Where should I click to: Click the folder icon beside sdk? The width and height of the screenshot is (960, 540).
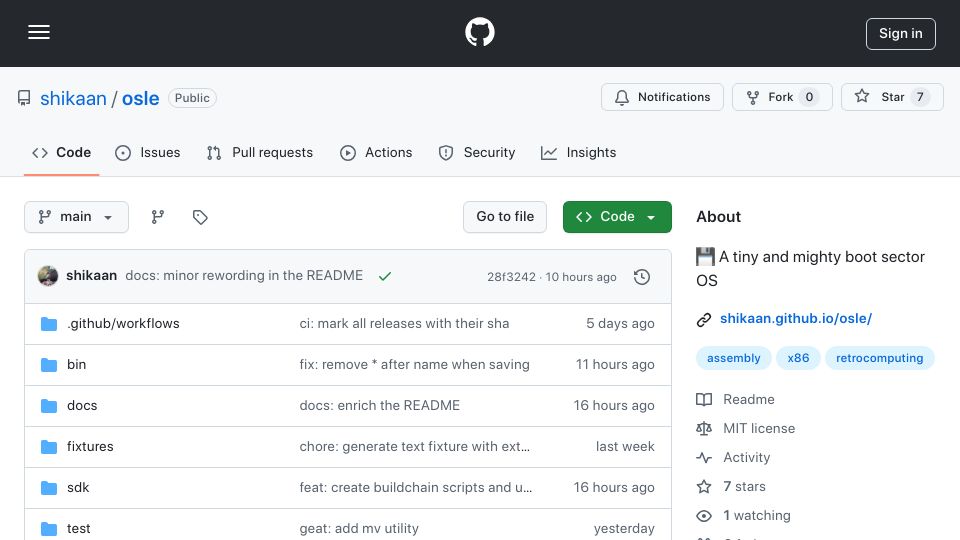49,488
